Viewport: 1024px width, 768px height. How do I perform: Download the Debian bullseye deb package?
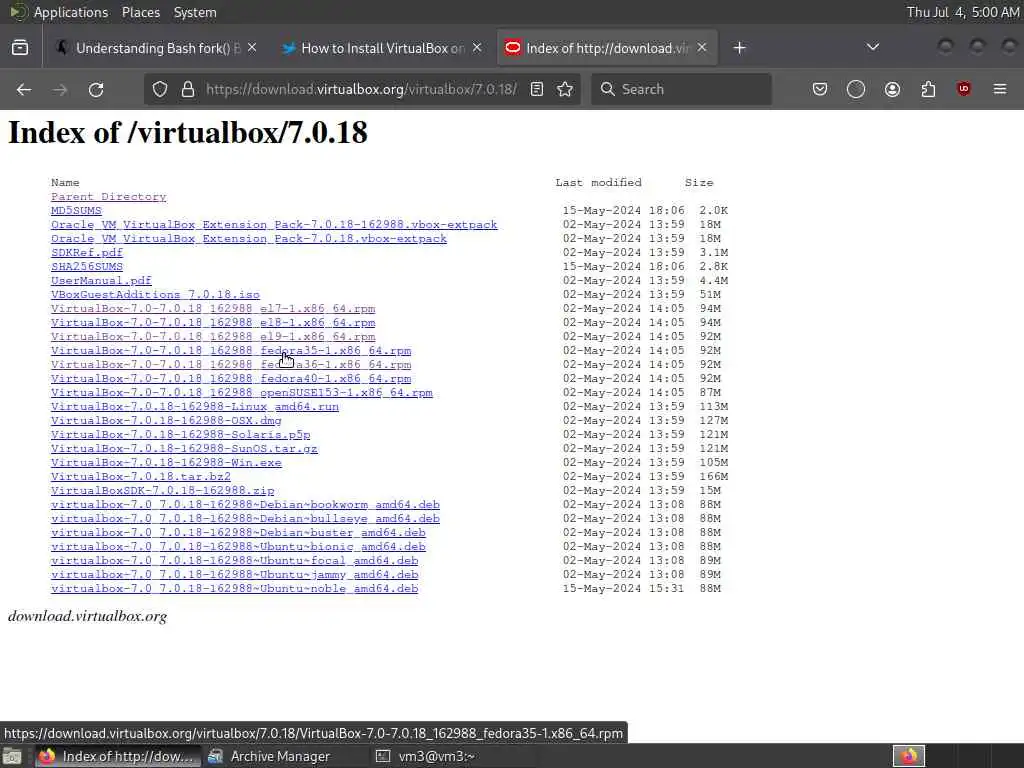point(246,519)
